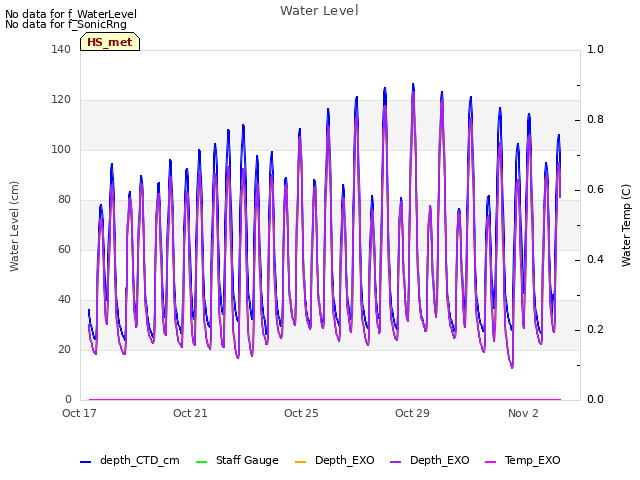Click the 100 left axis tick label
The height and width of the screenshot is (480, 640).
61,149
